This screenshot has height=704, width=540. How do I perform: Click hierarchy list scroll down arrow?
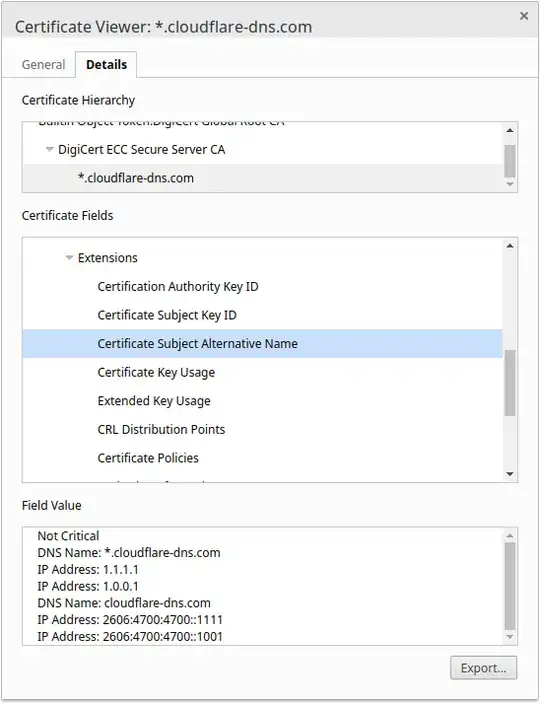point(509,185)
